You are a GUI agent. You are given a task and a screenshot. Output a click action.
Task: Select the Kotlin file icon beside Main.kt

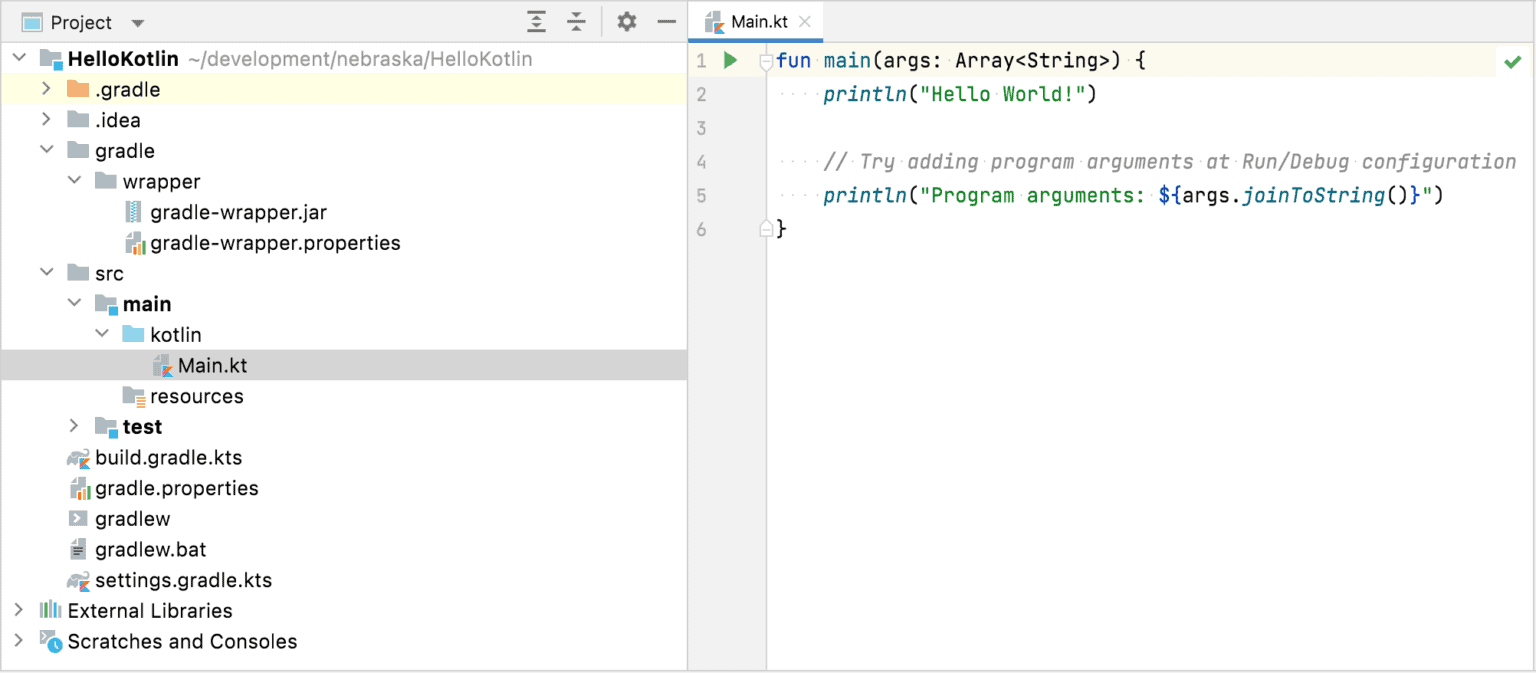(x=161, y=365)
